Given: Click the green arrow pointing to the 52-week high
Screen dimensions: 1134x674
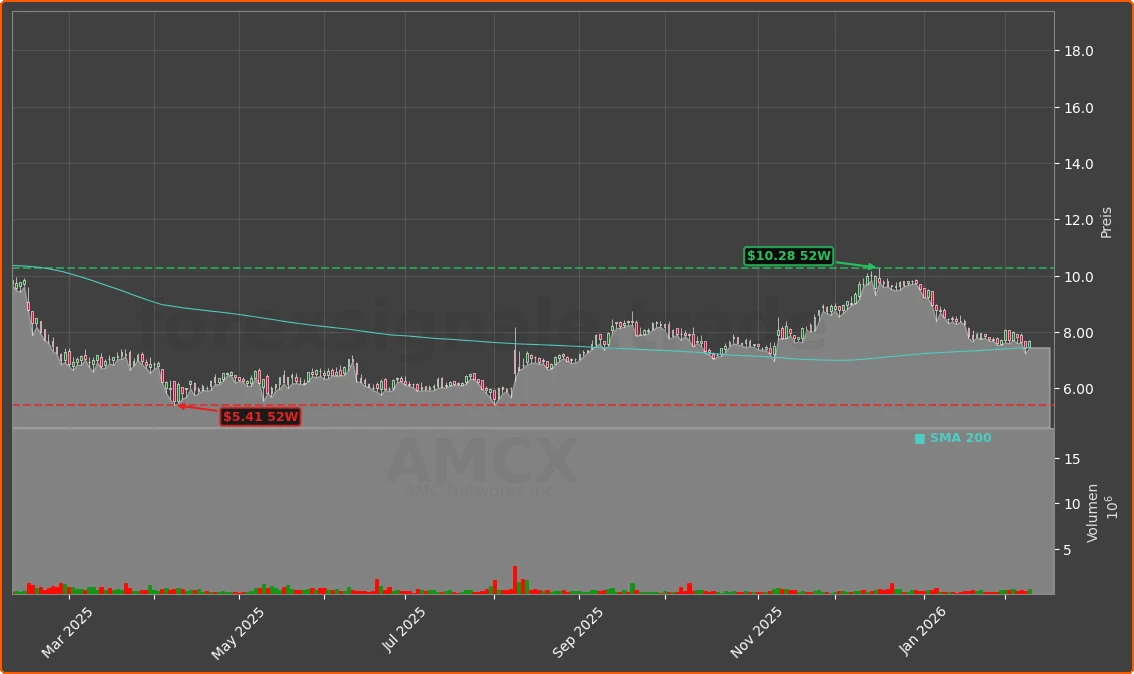Looking at the screenshot, I should (855, 263).
